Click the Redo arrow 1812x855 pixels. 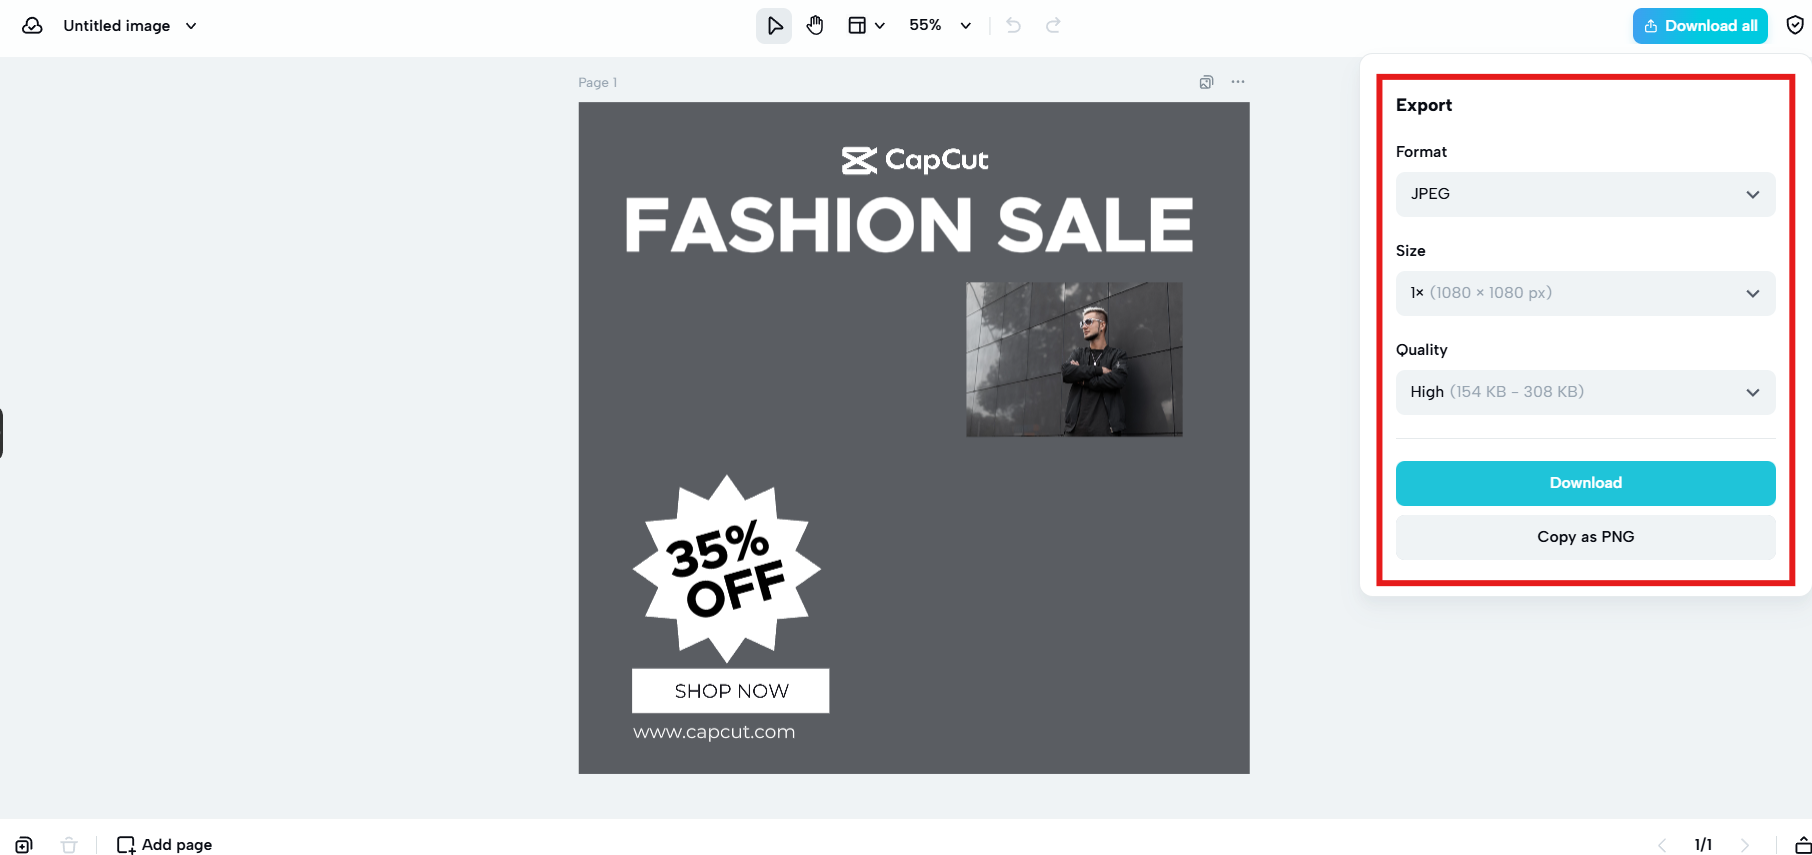[x=1053, y=26]
